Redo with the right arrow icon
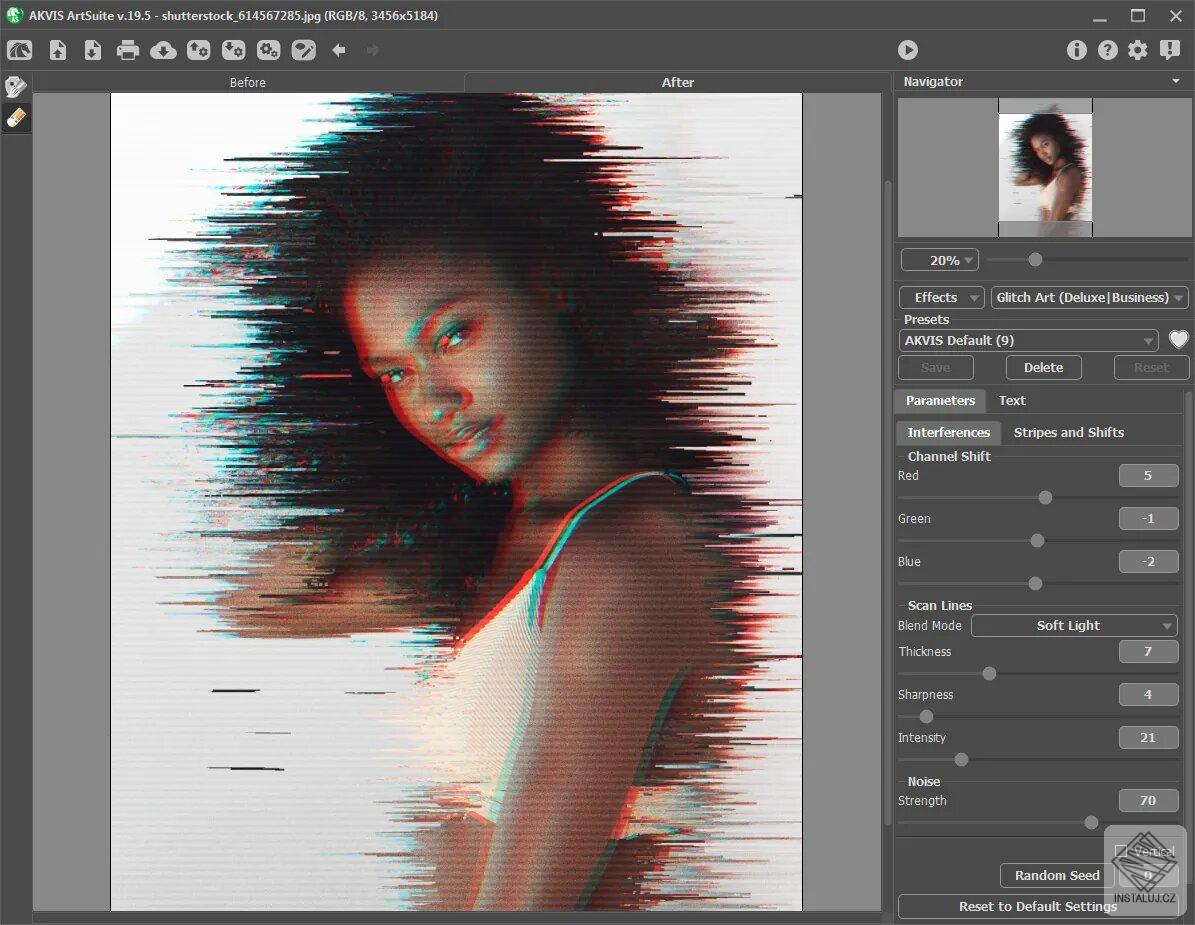Viewport: 1195px width, 925px height. pos(373,50)
